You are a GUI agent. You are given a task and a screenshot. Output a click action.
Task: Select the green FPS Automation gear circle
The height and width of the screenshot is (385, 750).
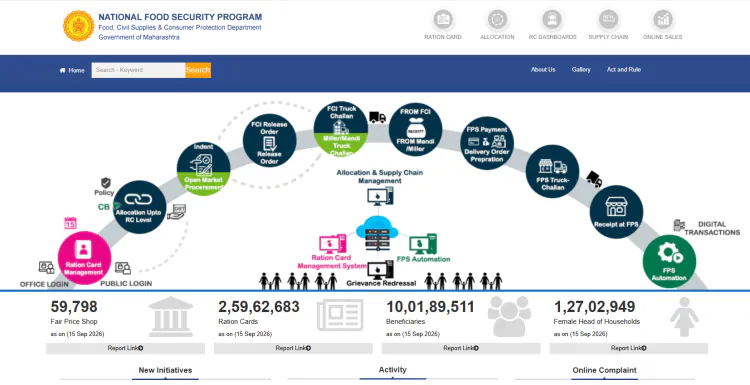click(x=669, y=261)
